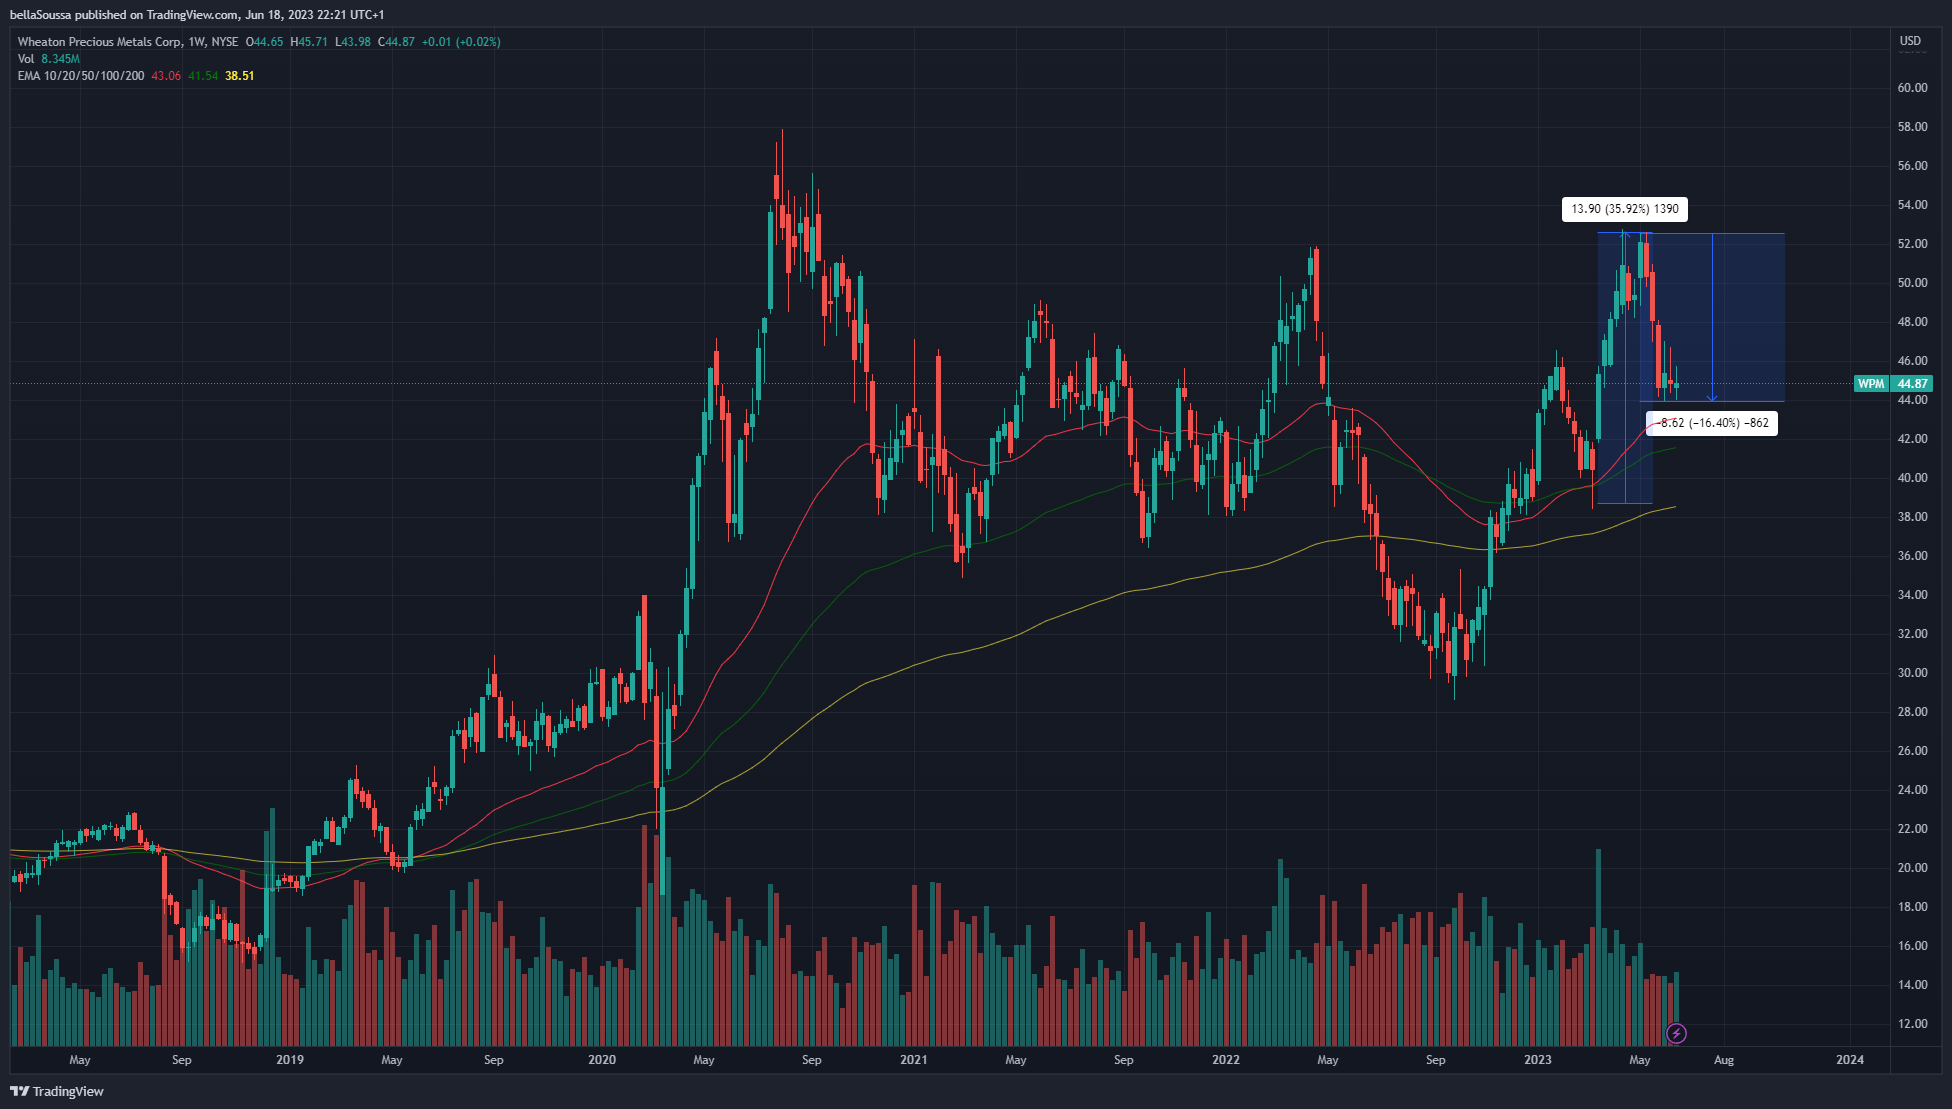Click the 44.87 current price label
The width and height of the screenshot is (1952, 1109).
[1912, 384]
